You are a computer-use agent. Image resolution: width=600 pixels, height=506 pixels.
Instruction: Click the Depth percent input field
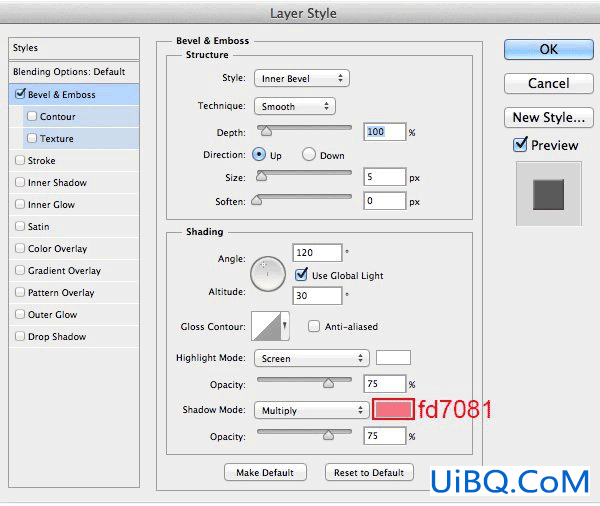click(384, 132)
